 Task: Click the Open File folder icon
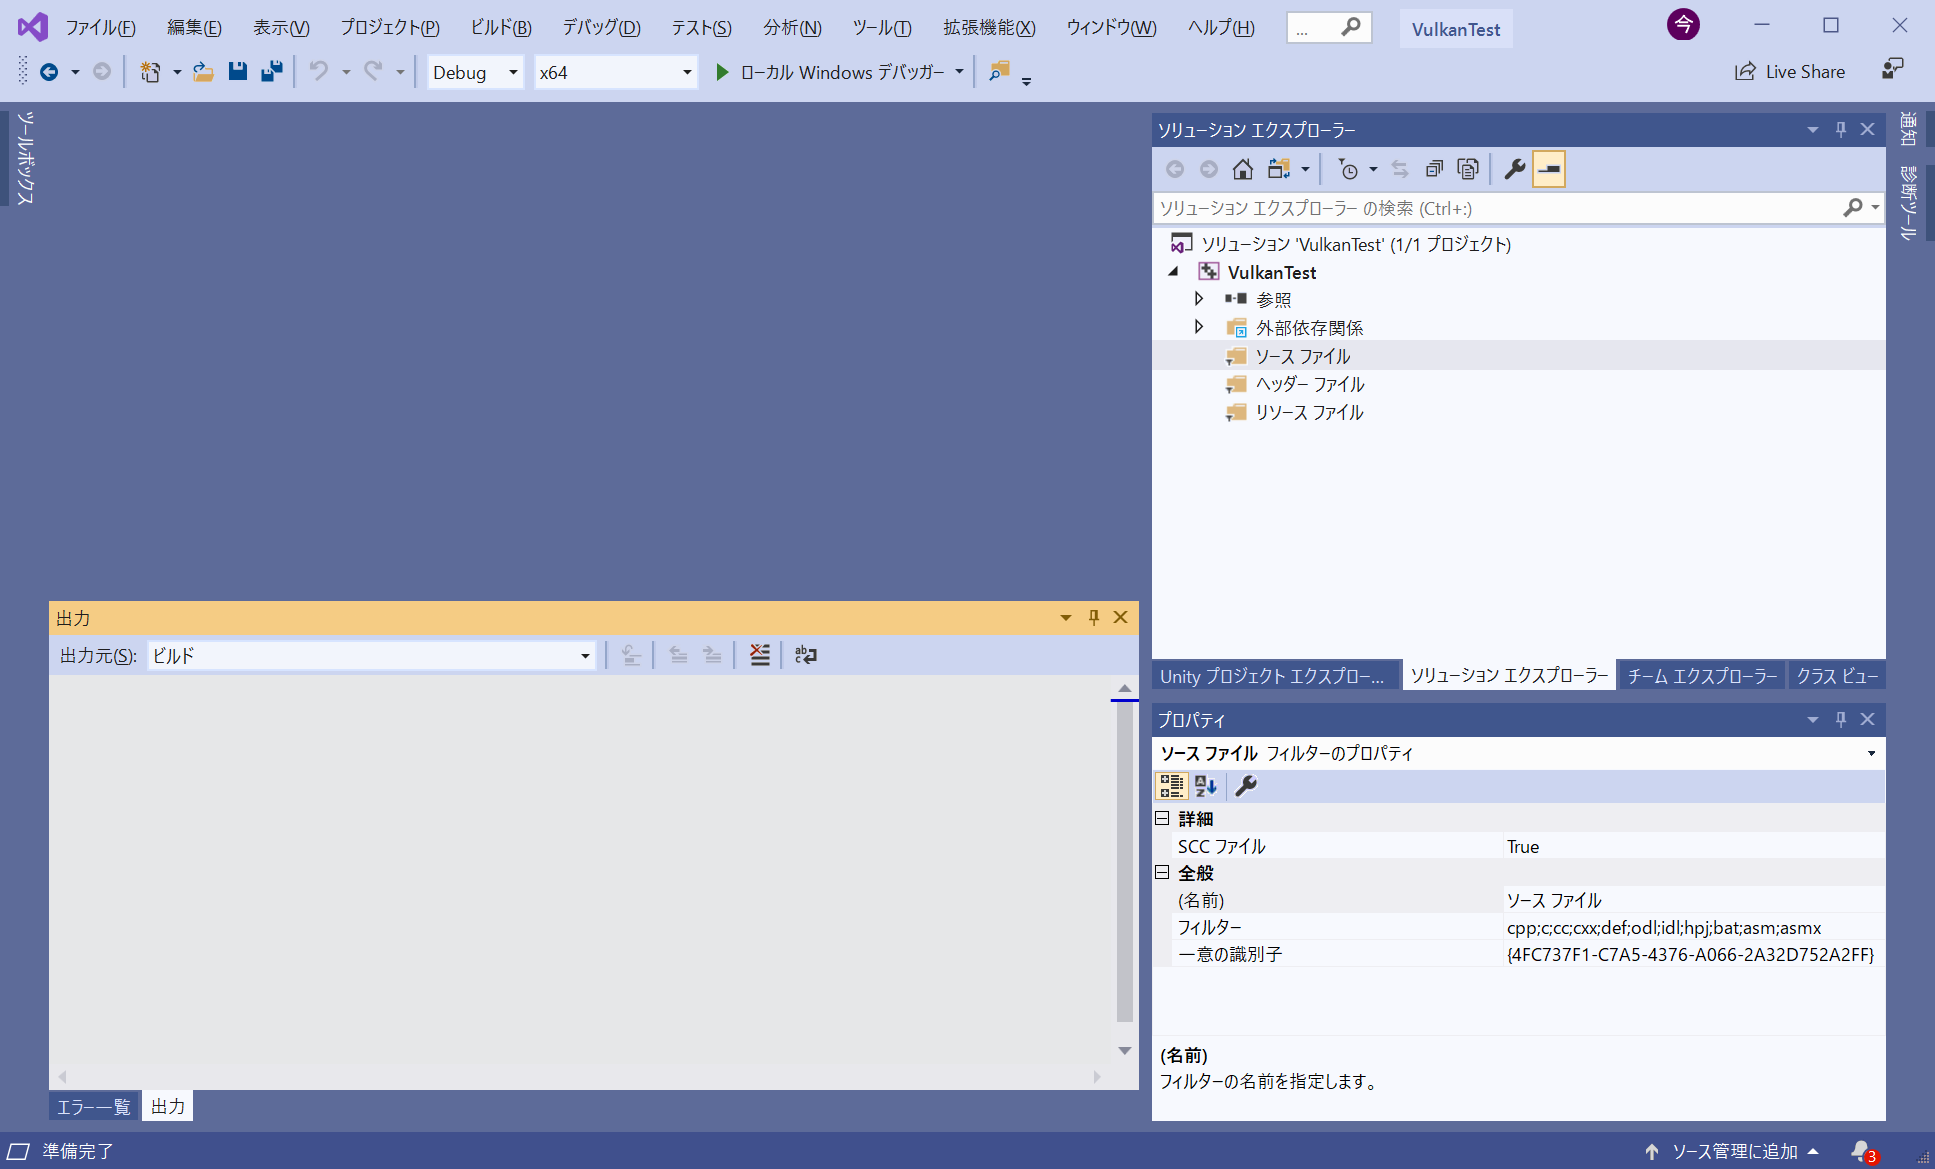tap(203, 72)
